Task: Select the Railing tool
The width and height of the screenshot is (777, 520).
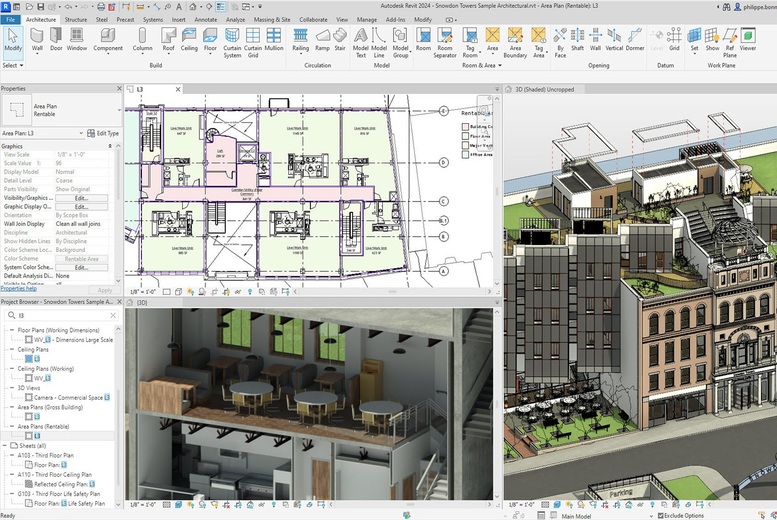Action: pyautogui.click(x=300, y=40)
